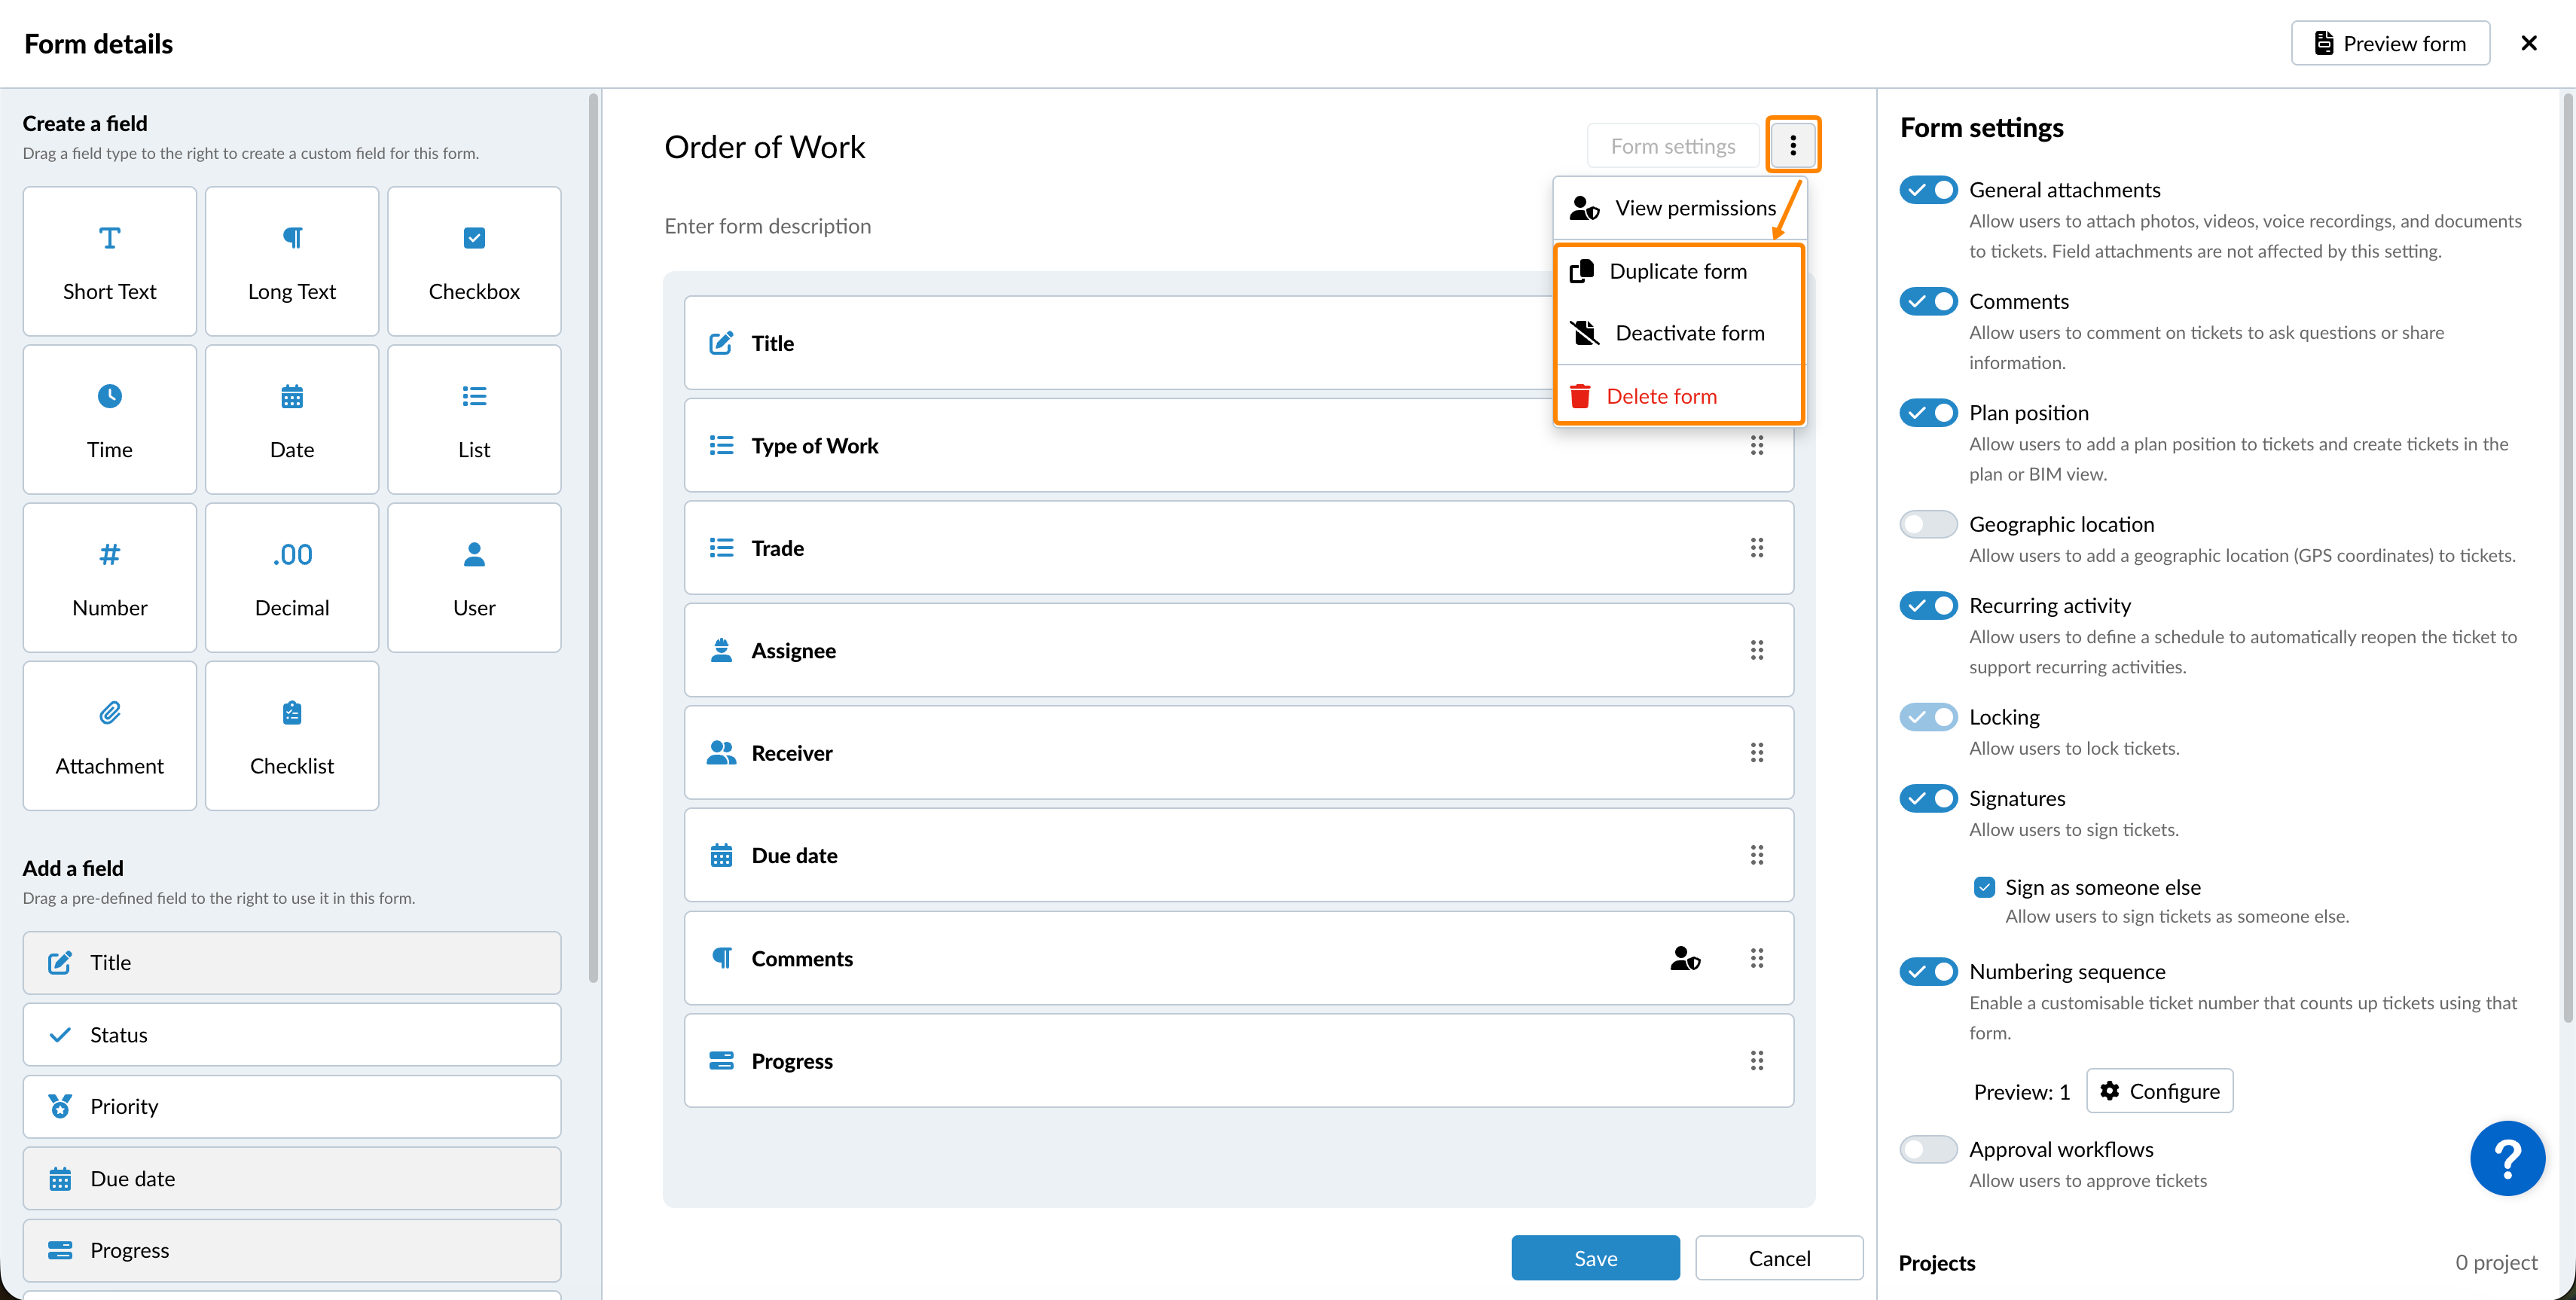
Task: Click the drag handle on Progress field
Action: coord(1757,1061)
